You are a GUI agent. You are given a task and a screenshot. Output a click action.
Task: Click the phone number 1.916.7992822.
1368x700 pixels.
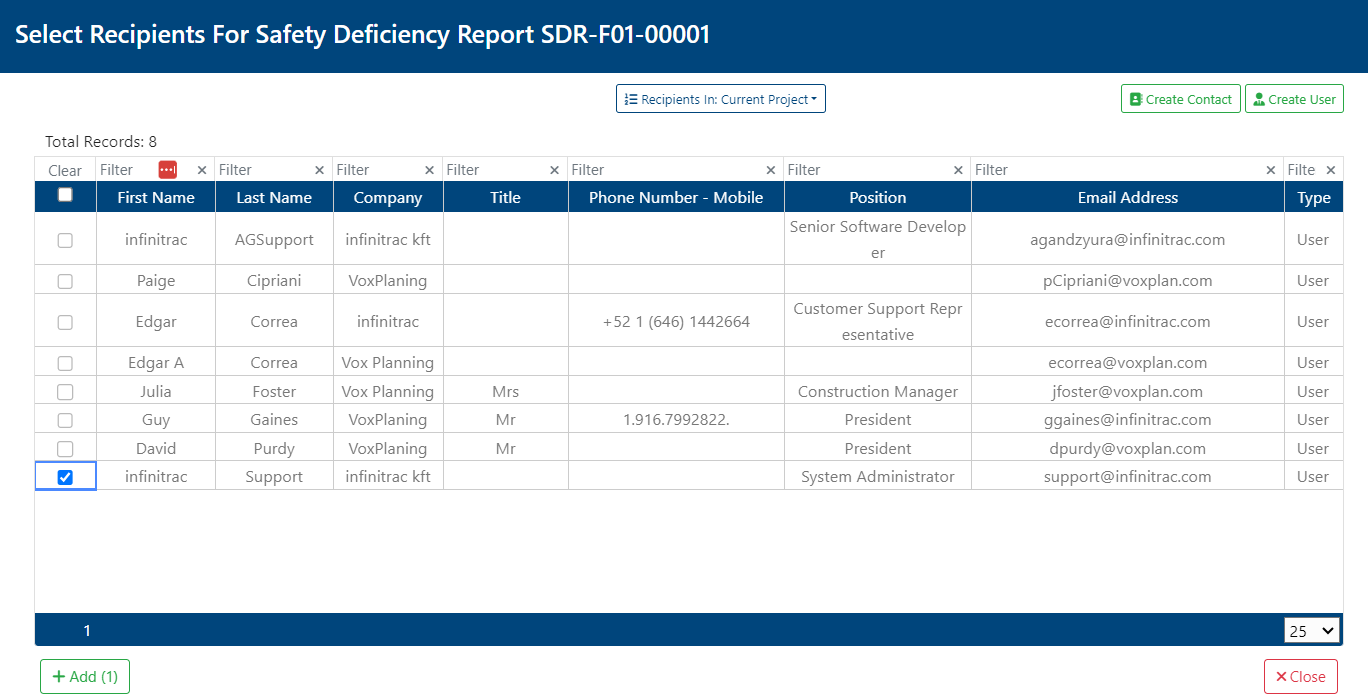pos(676,420)
